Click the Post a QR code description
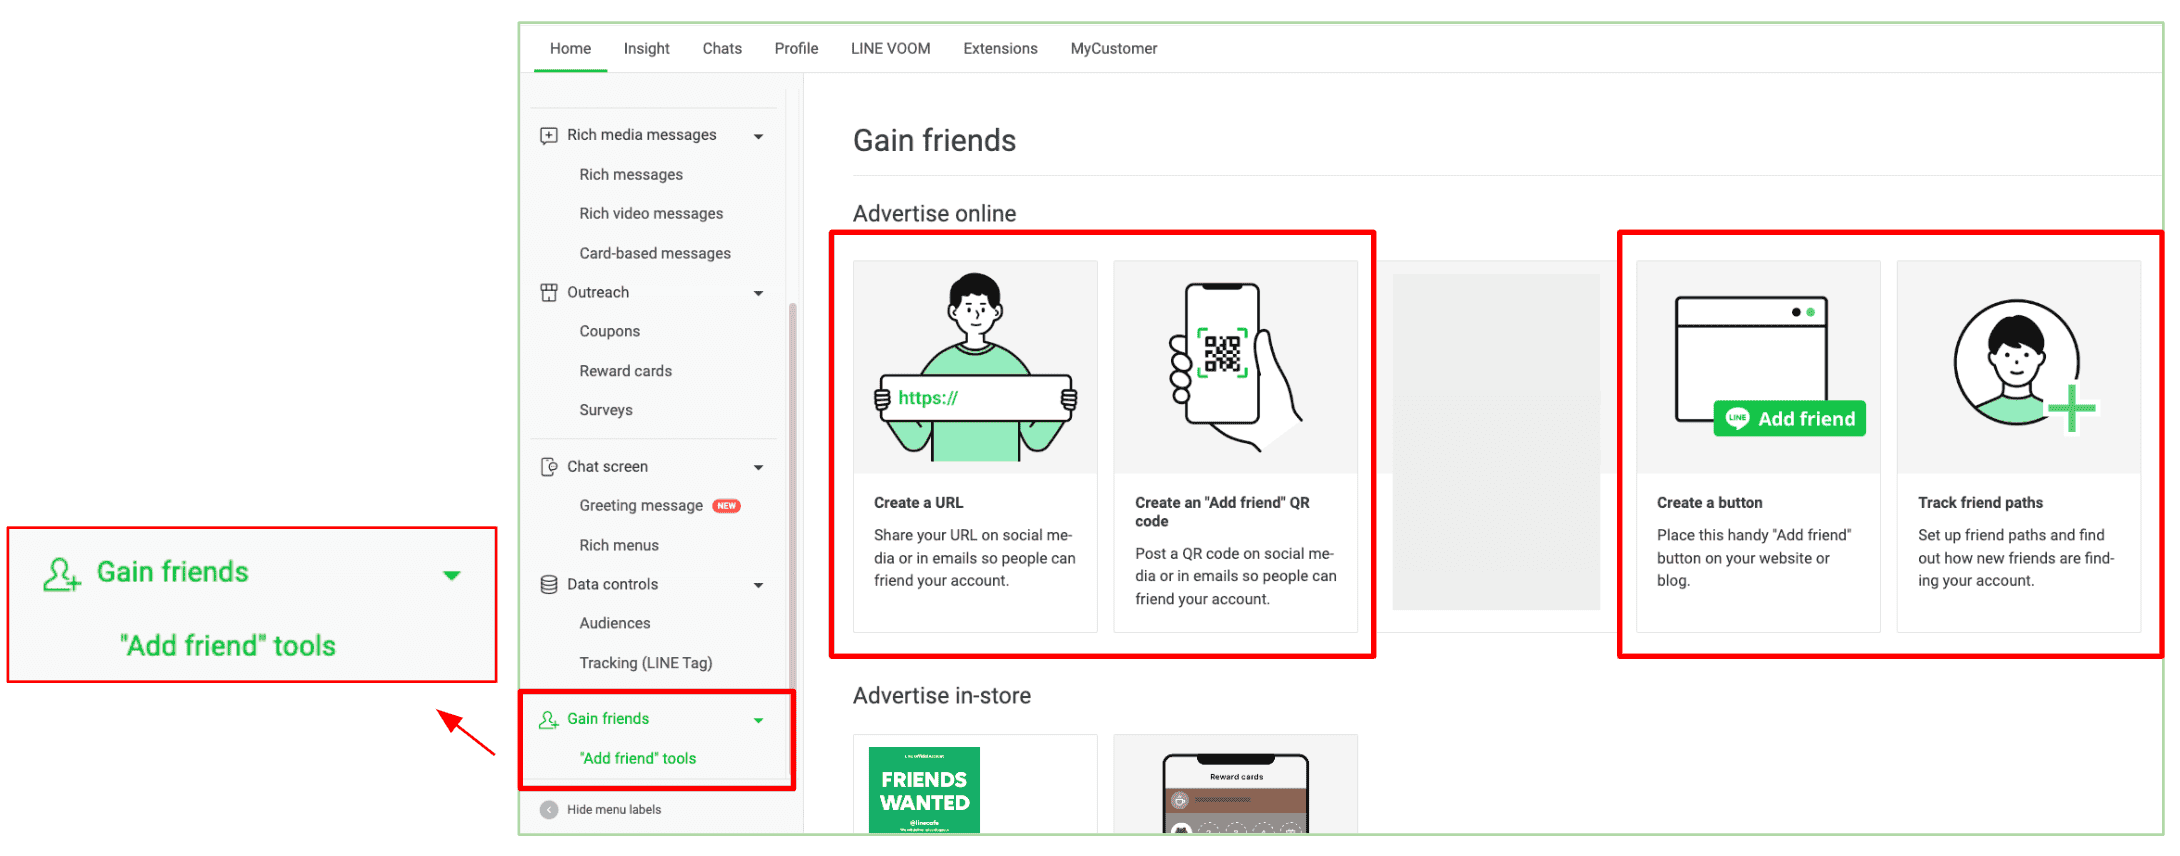The width and height of the screenshot is (2180, 856). pos(1236,576)
